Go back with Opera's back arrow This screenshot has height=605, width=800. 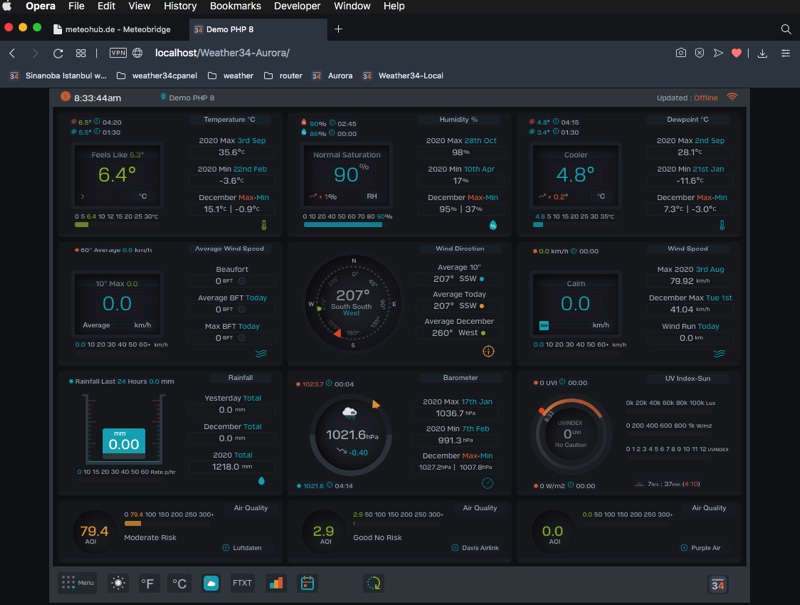coord(13,53)
